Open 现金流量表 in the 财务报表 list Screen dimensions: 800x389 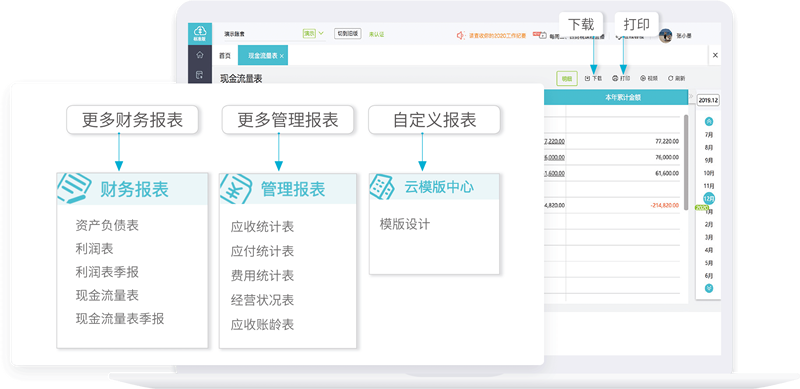tap(107, 296)
